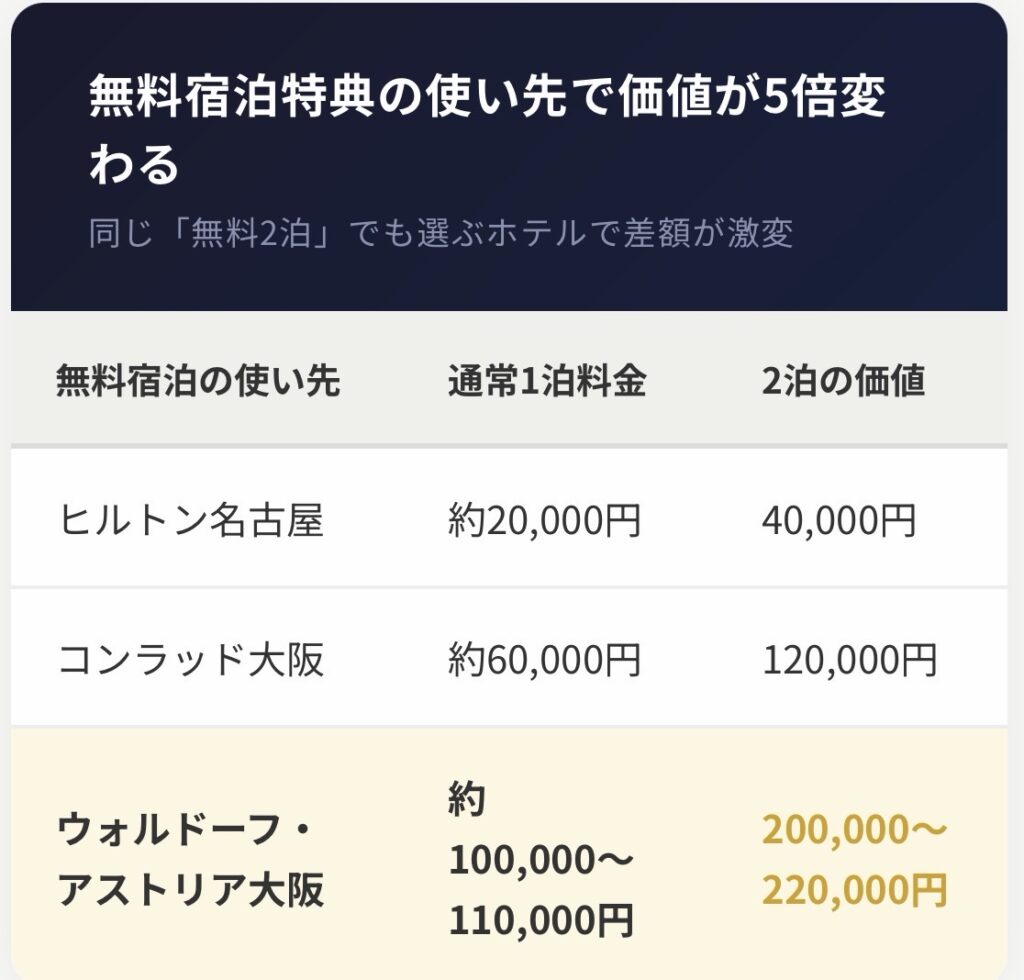
Task: Click the gold 200,000〜 value text
Action: (x=855, y=829)
